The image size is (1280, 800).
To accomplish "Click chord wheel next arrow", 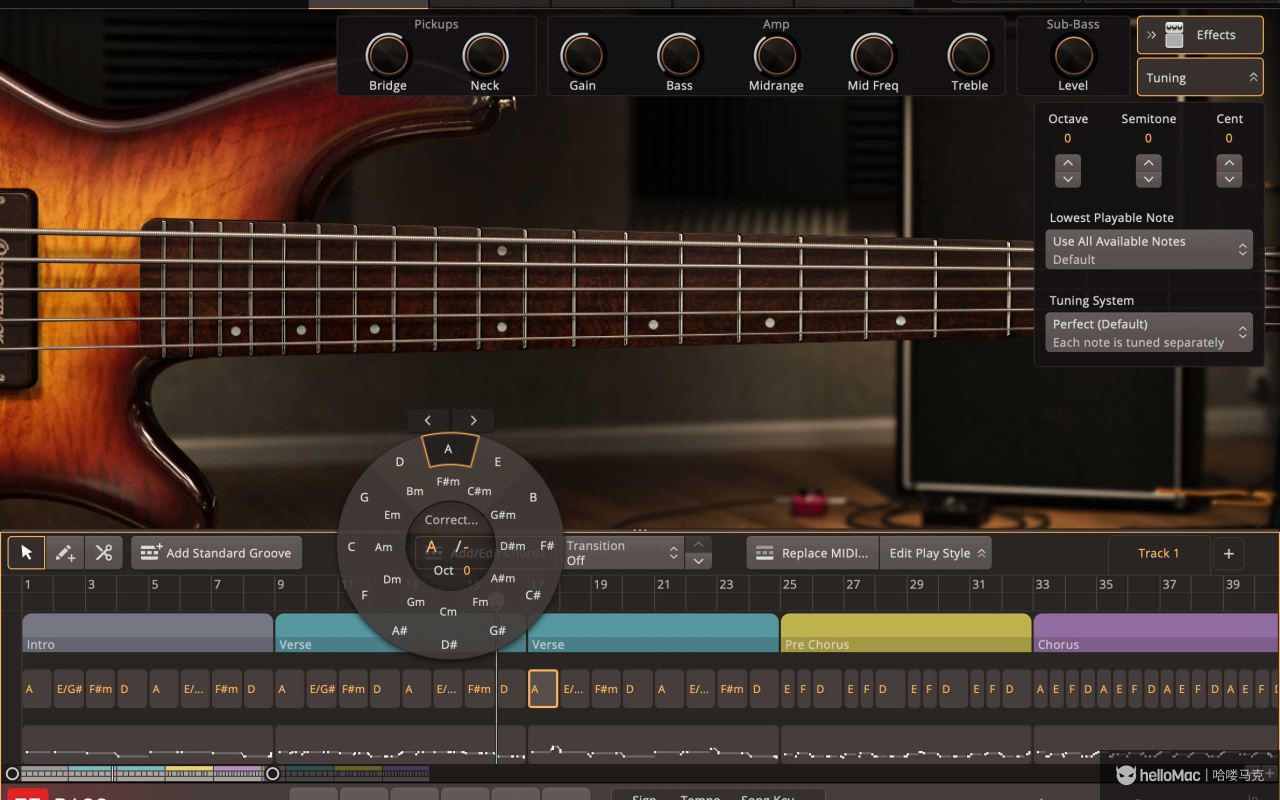I will (473, 421).
